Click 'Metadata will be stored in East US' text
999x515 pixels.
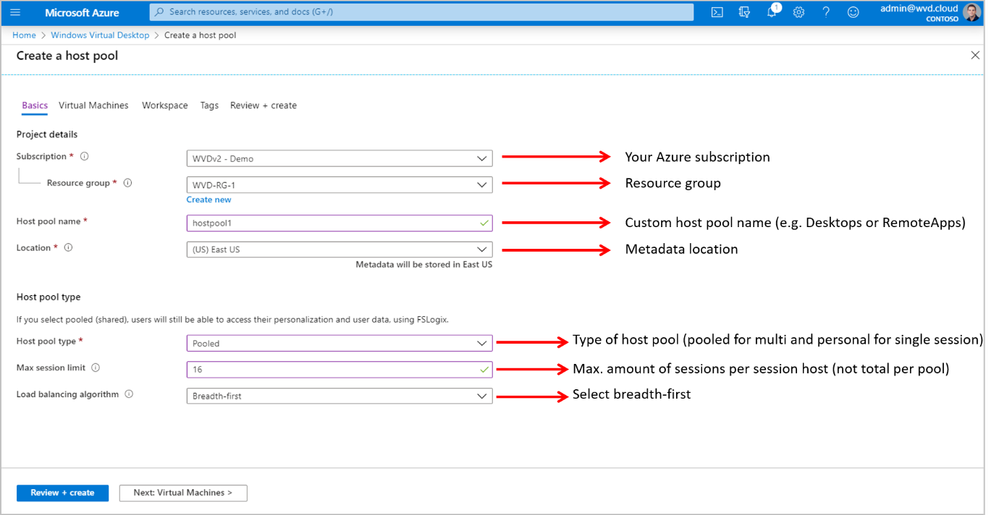coord(424,265)
